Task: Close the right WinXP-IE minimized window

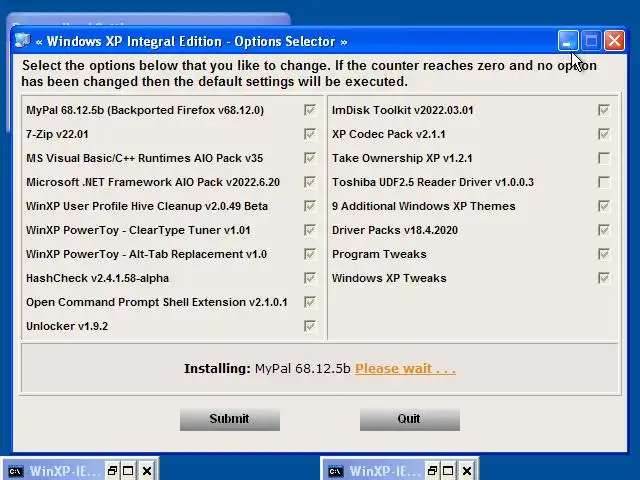Action: point(467,471)
